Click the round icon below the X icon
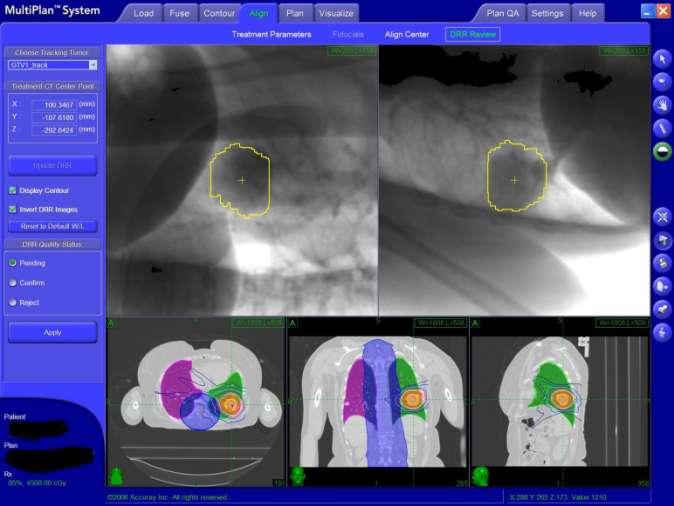The image size is (674, 506). click(662, 239)
